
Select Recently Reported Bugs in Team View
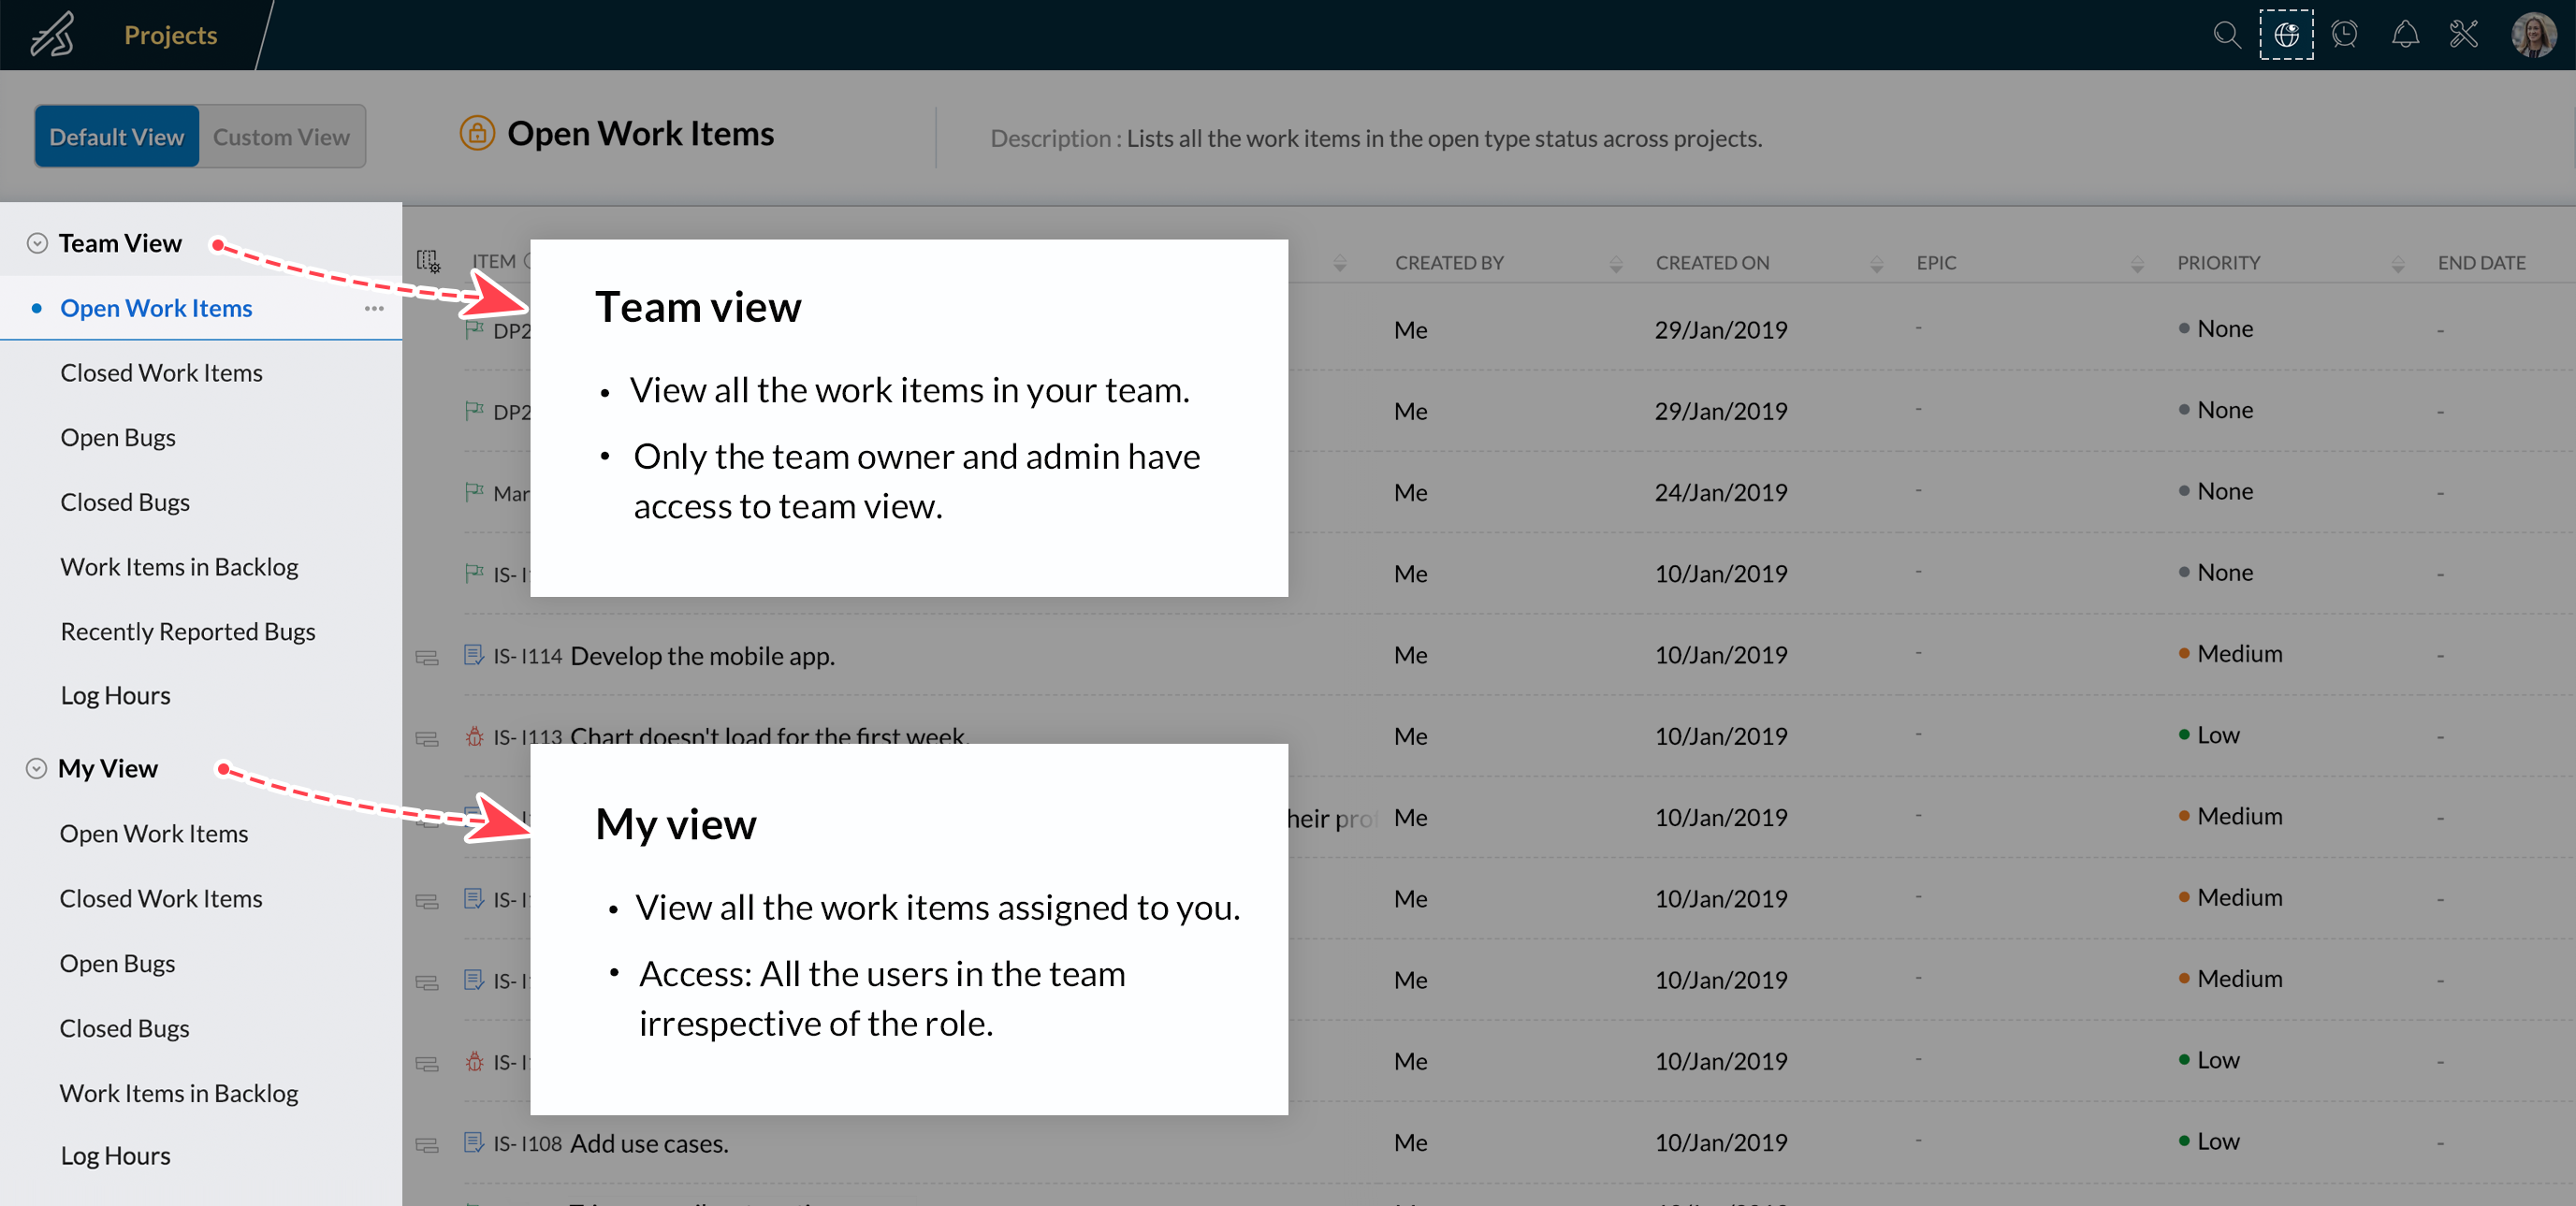tap(187, 632)
